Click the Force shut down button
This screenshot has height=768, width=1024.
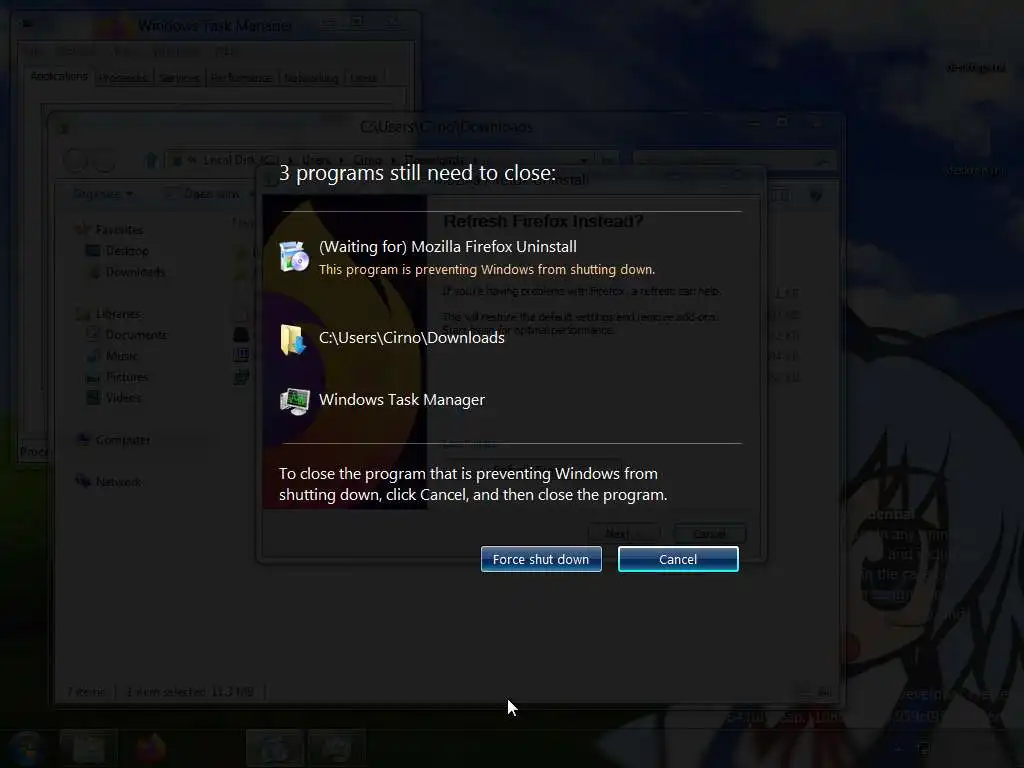click(x=541, y=559)
